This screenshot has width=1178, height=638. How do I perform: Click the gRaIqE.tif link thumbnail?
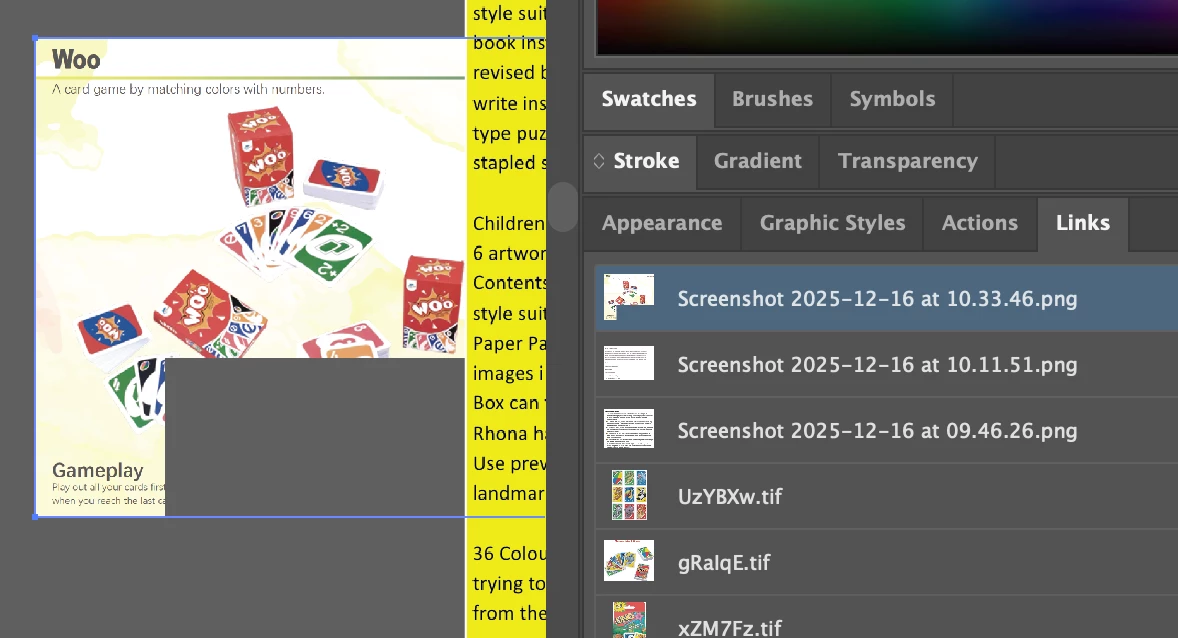click(629, 561)
